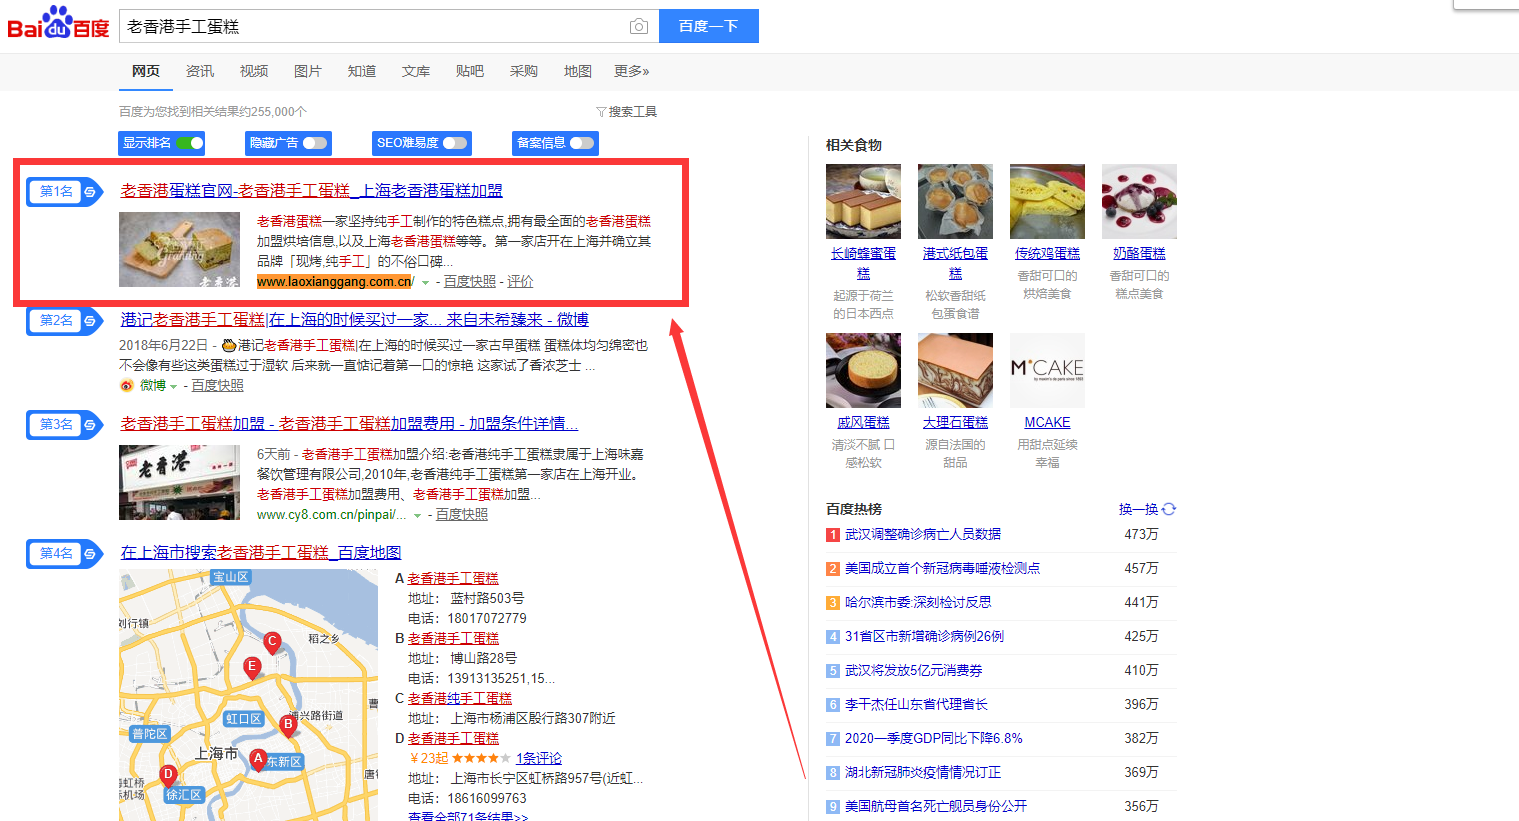This screenshot has width=1519, height=821.
Task: Toggle 备案信息 switch
Action: (x=582, y=143)
